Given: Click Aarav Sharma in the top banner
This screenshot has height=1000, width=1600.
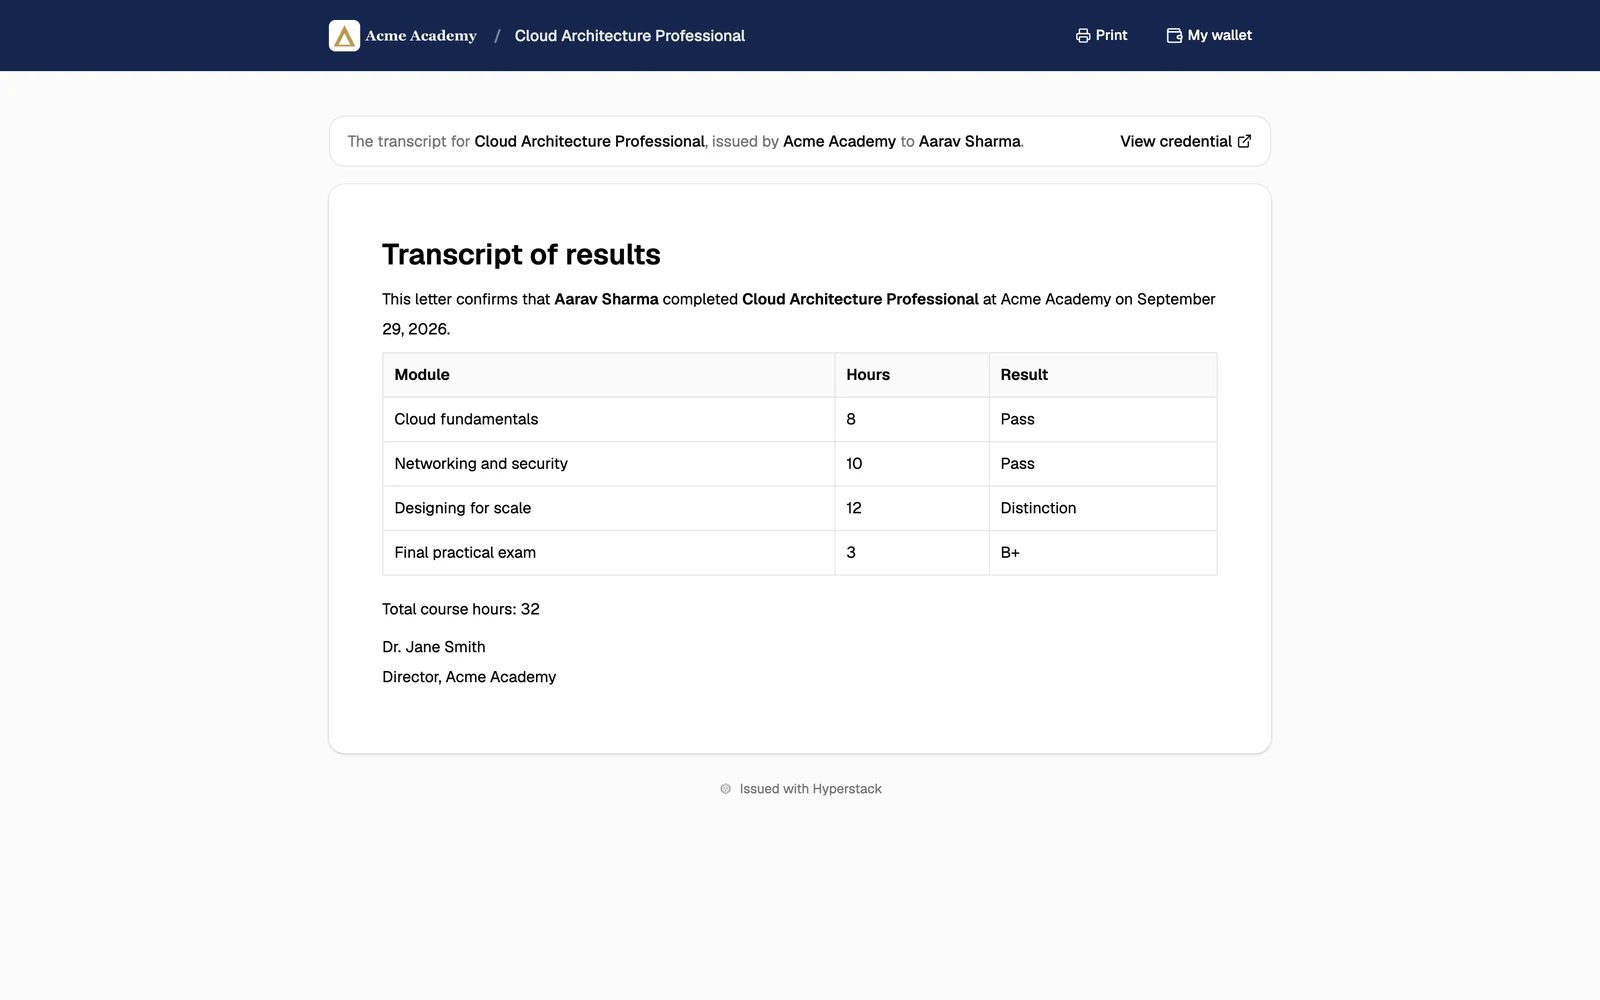Looking at the screenshot, I should point(970,141).
